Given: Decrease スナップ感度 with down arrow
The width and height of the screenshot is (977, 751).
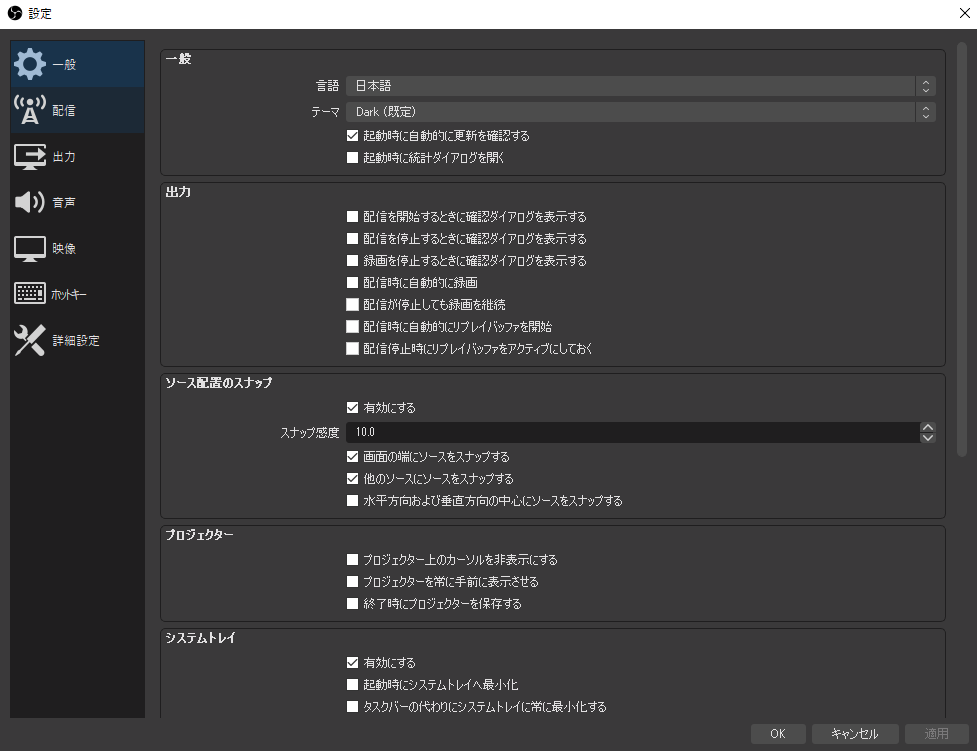Looking at the screenshot, I should click(x=927, y=437).
